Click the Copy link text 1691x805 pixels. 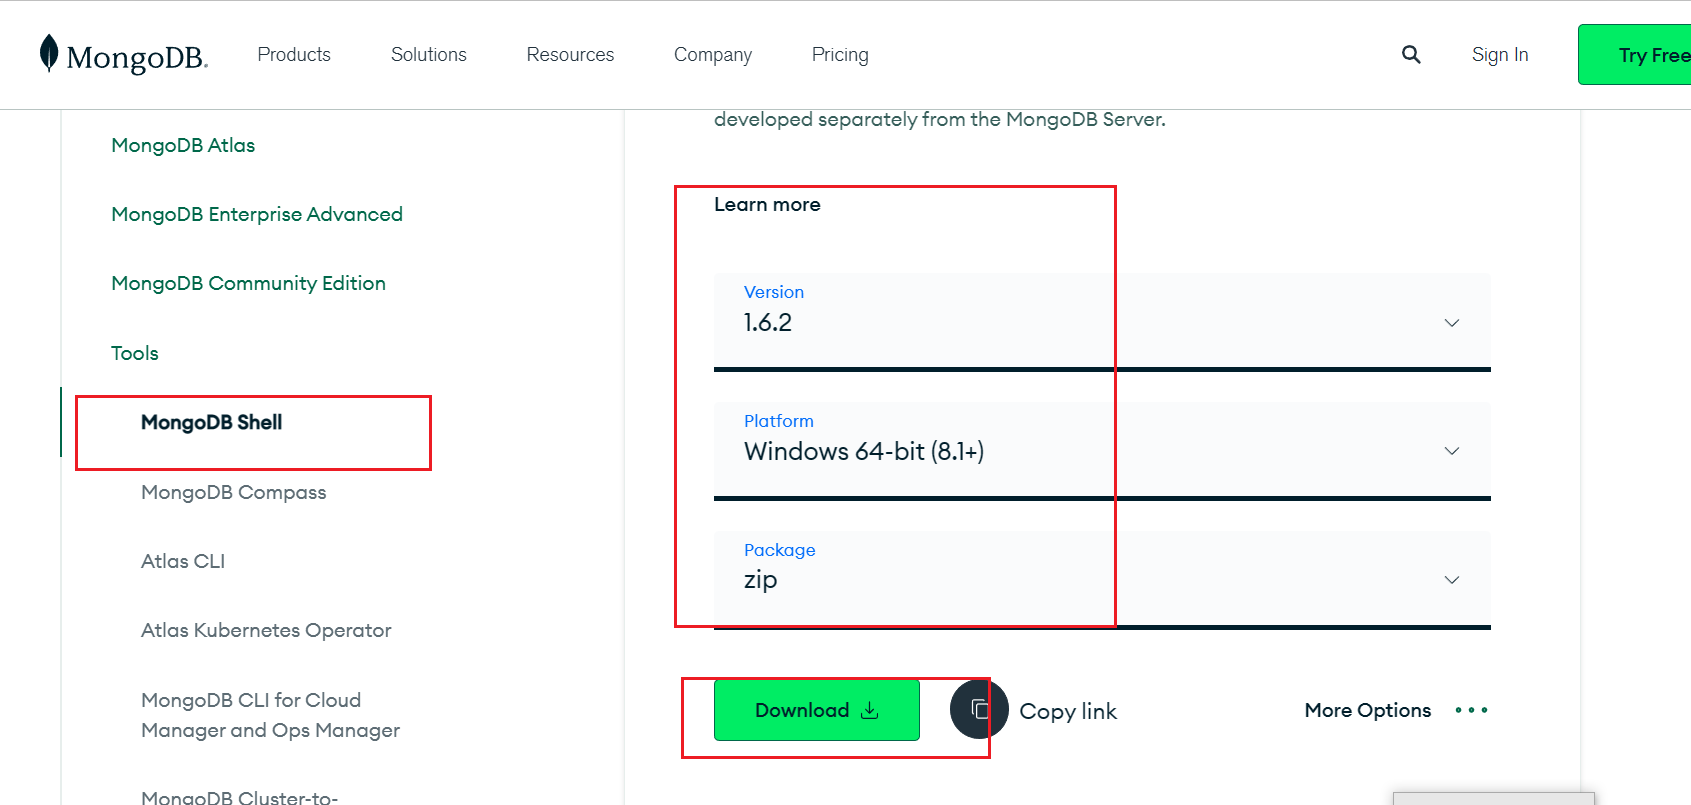1068,711
